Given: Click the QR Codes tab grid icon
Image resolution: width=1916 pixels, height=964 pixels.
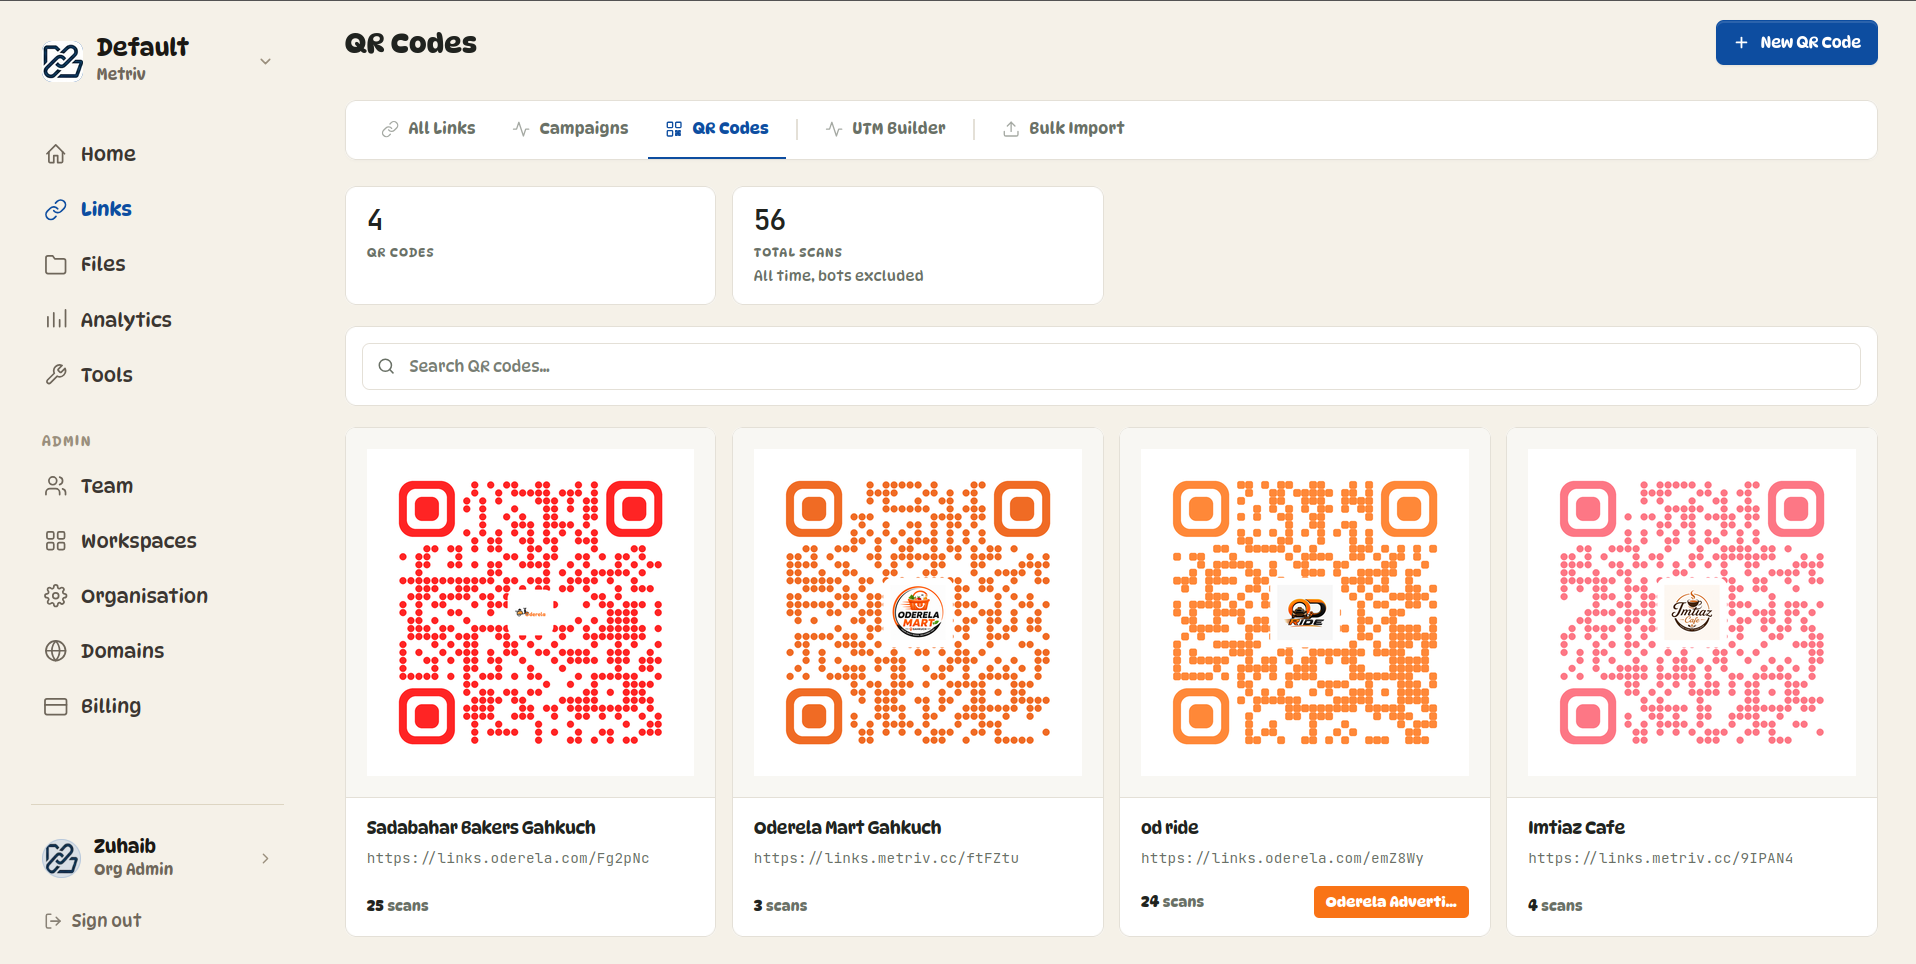Looking at the screenshot, I should [674, 129].
